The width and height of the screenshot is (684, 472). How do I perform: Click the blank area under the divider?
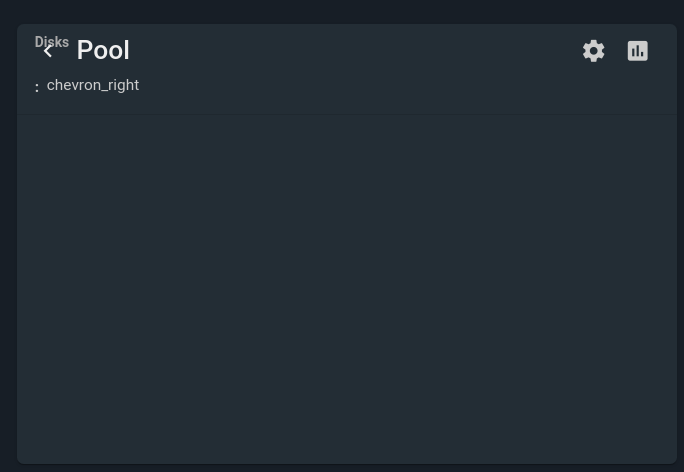point(346,288)
